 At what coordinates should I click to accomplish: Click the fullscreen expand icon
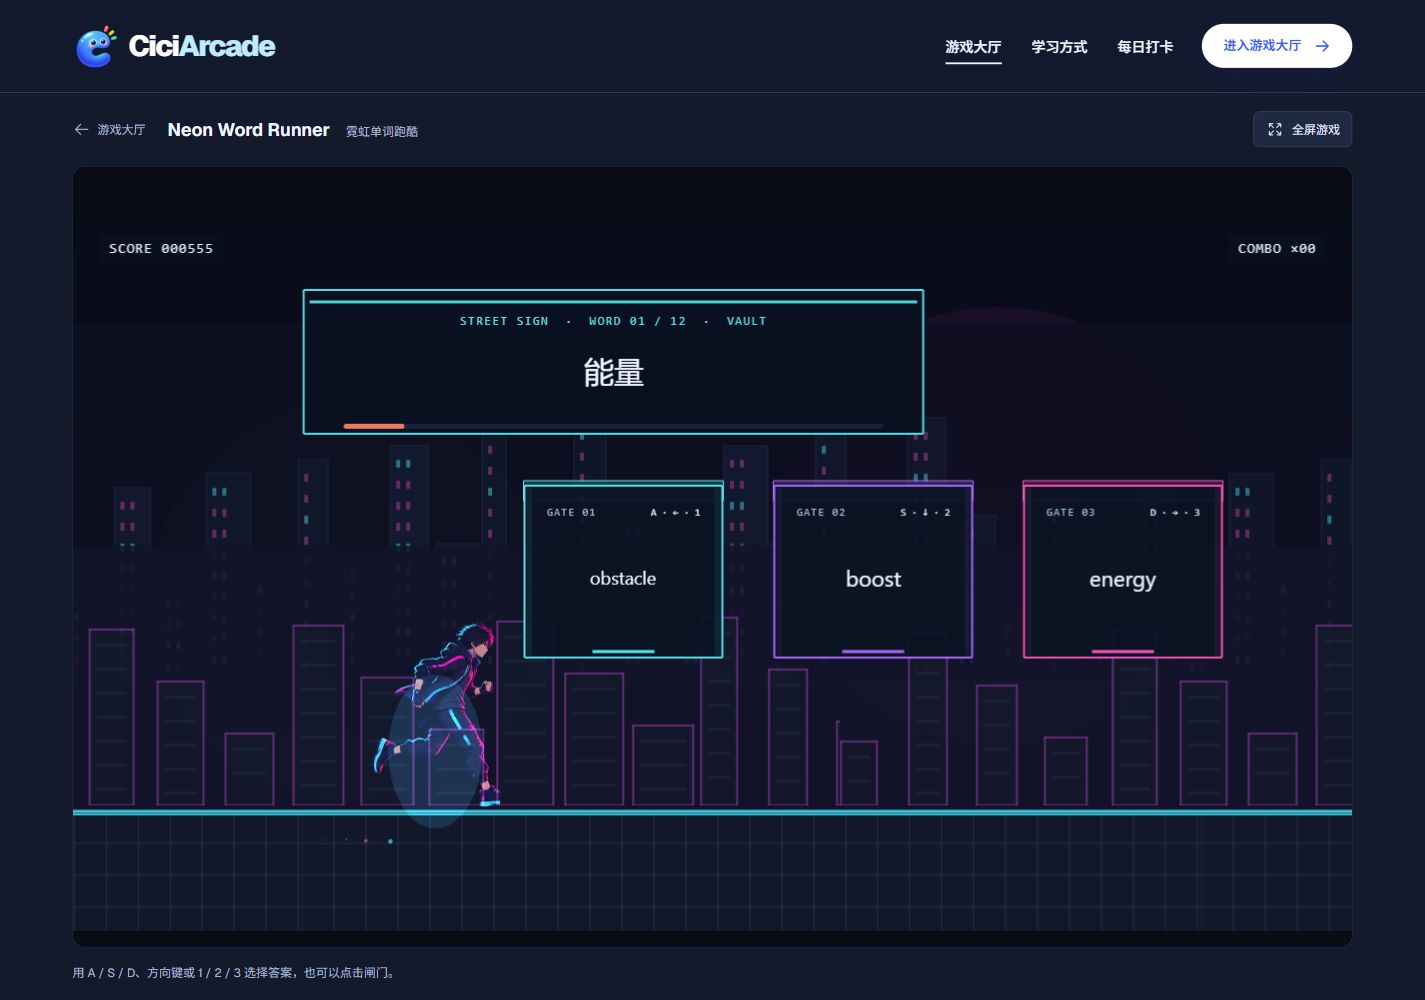point(1275,129)
